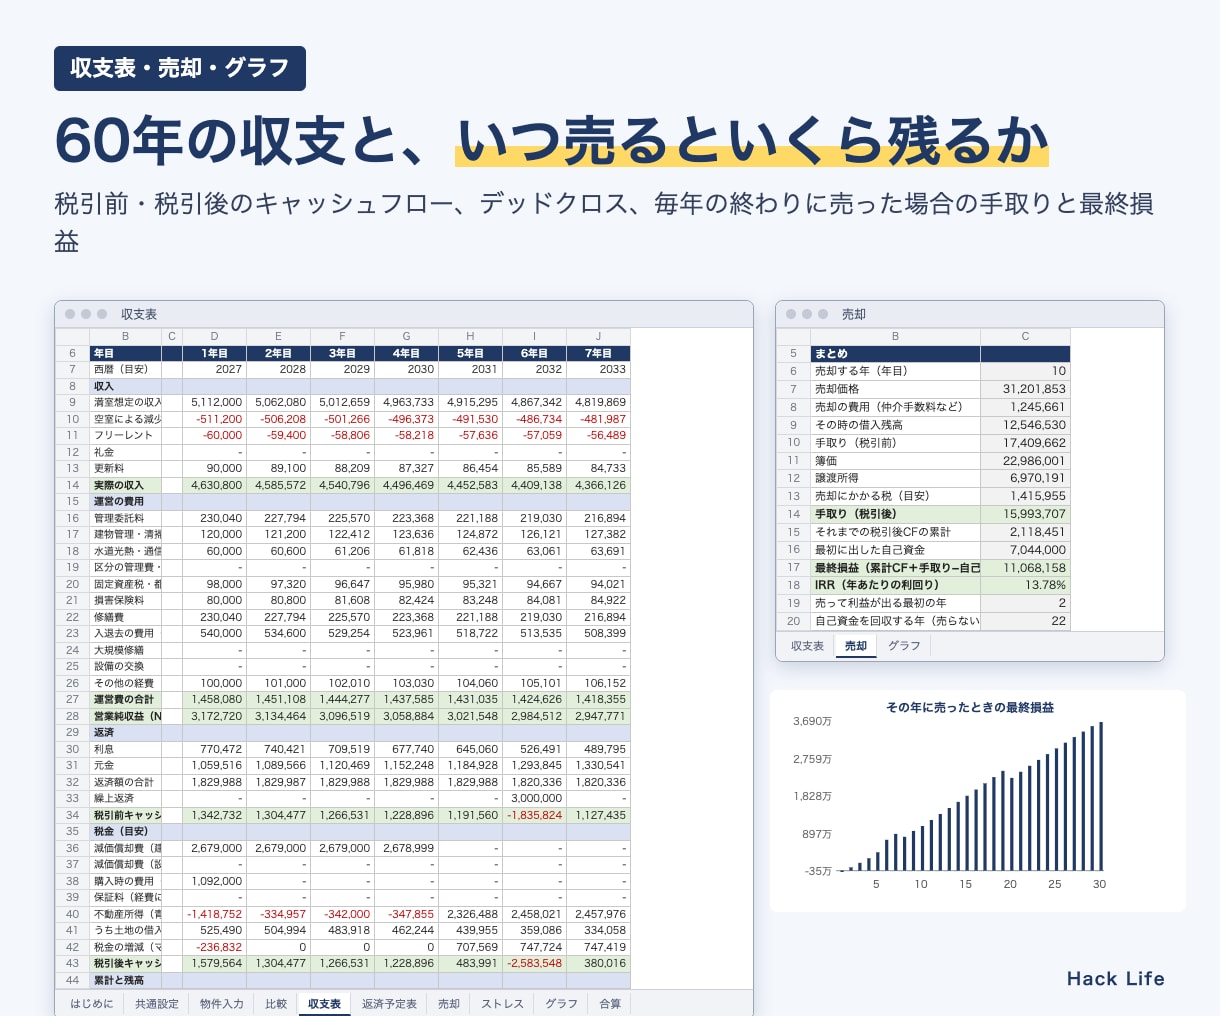Open the はじめに sheet tab
The width and height of the screenshot is (1220, 1016).
pyautogui.click(x=92, y=1003)
